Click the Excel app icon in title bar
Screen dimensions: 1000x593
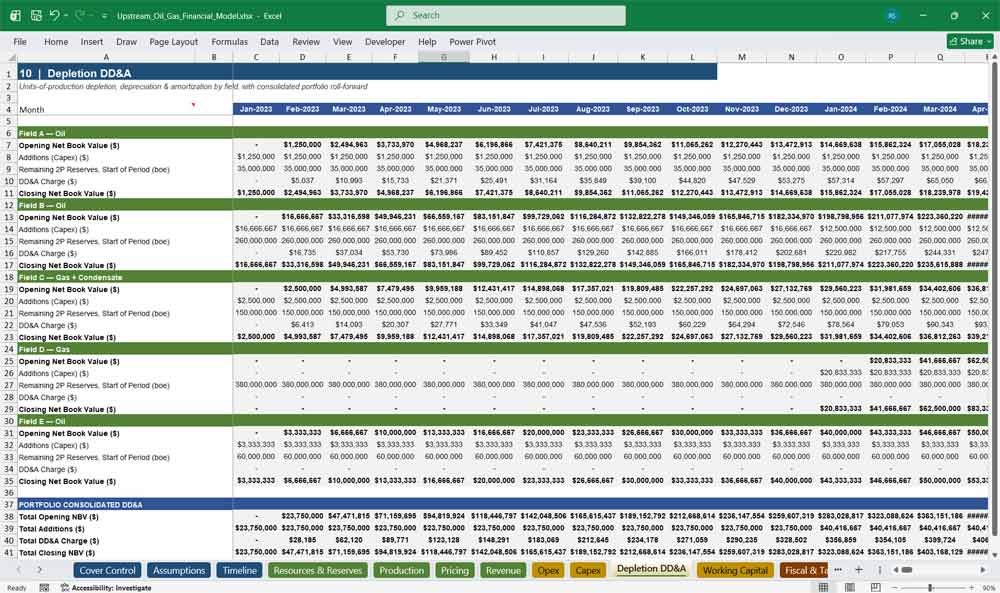click(x=15, y=15)
